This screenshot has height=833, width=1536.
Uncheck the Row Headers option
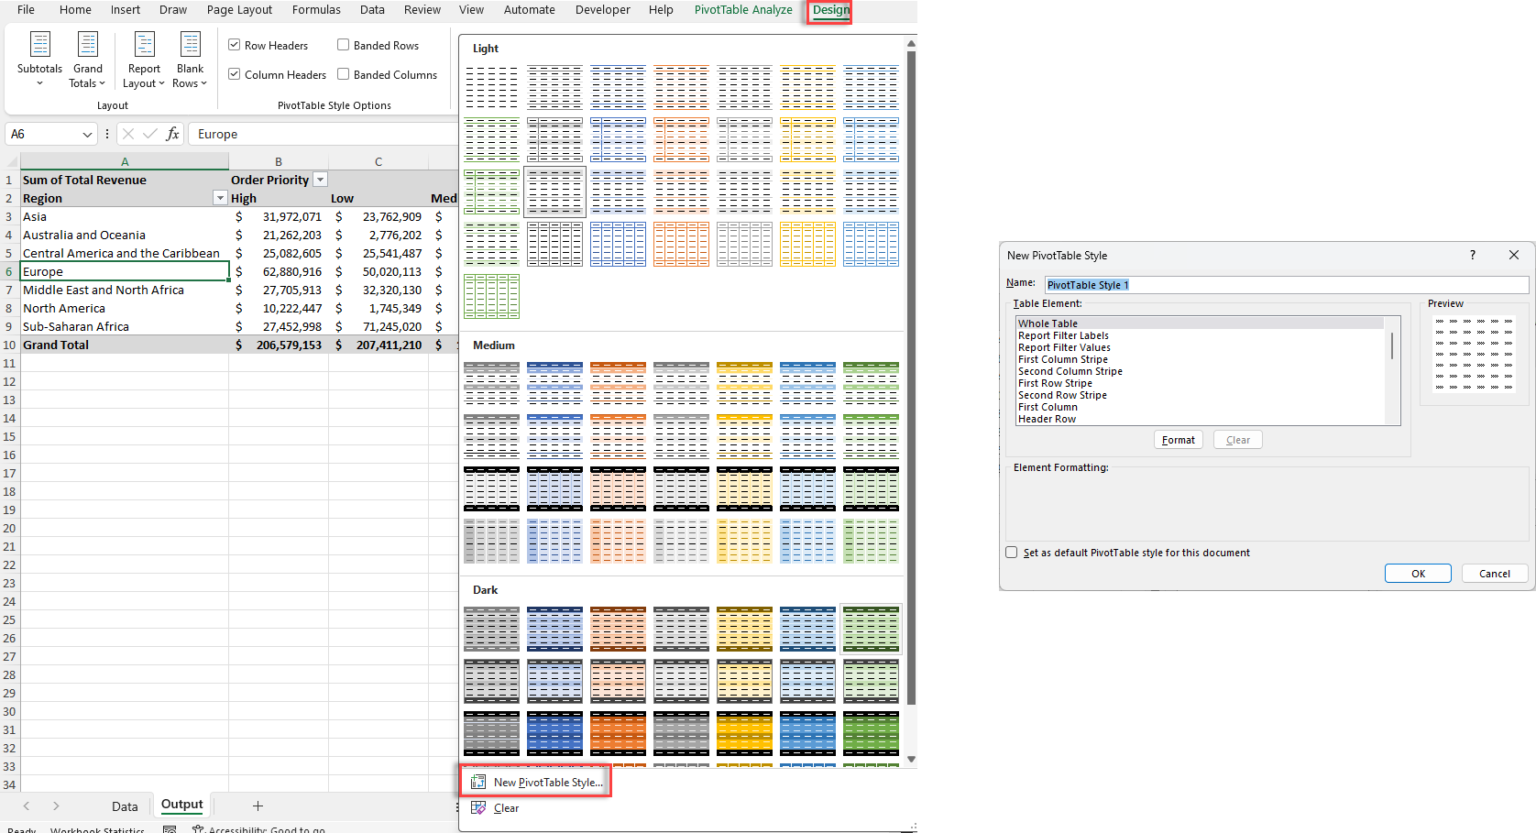[234, 44]
